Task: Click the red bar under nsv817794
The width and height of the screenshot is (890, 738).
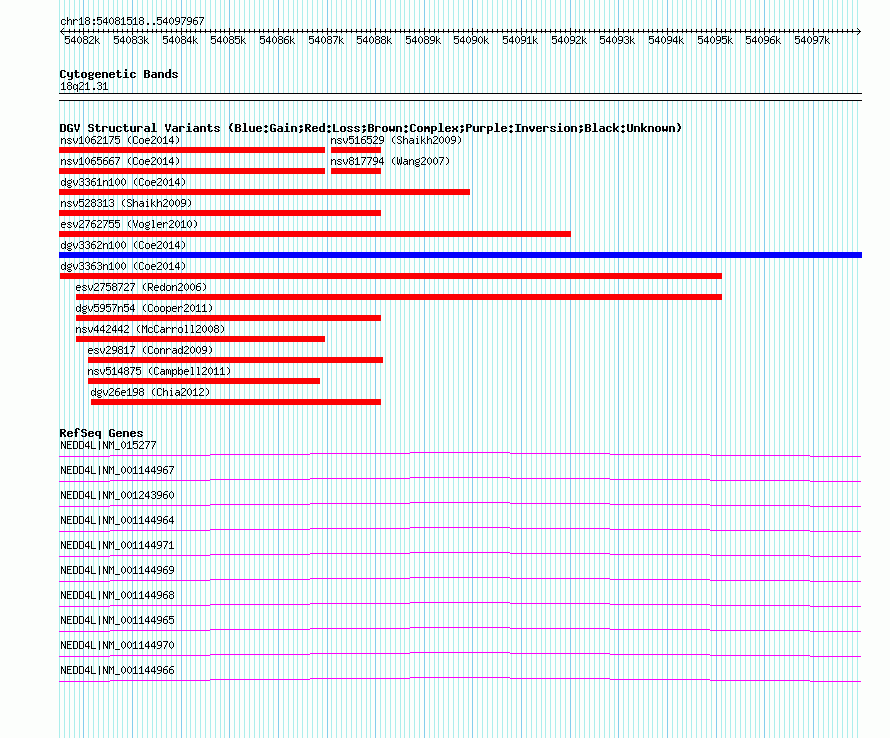Action: [x=356, y=171]
